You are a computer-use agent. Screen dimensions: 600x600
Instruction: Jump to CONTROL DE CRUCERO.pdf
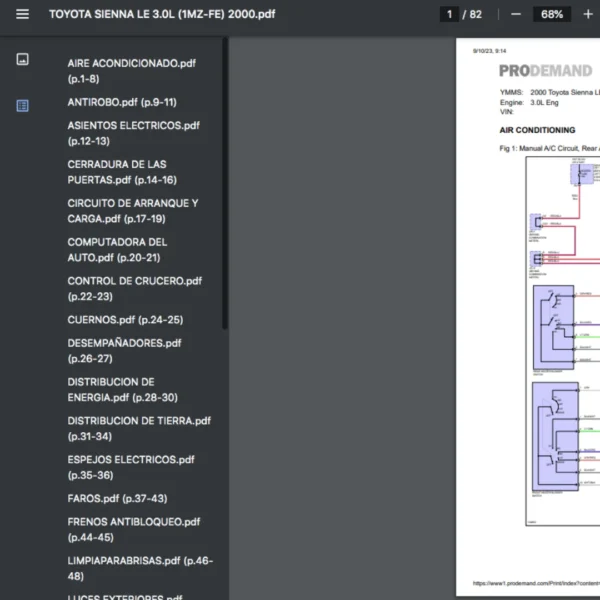134,289
